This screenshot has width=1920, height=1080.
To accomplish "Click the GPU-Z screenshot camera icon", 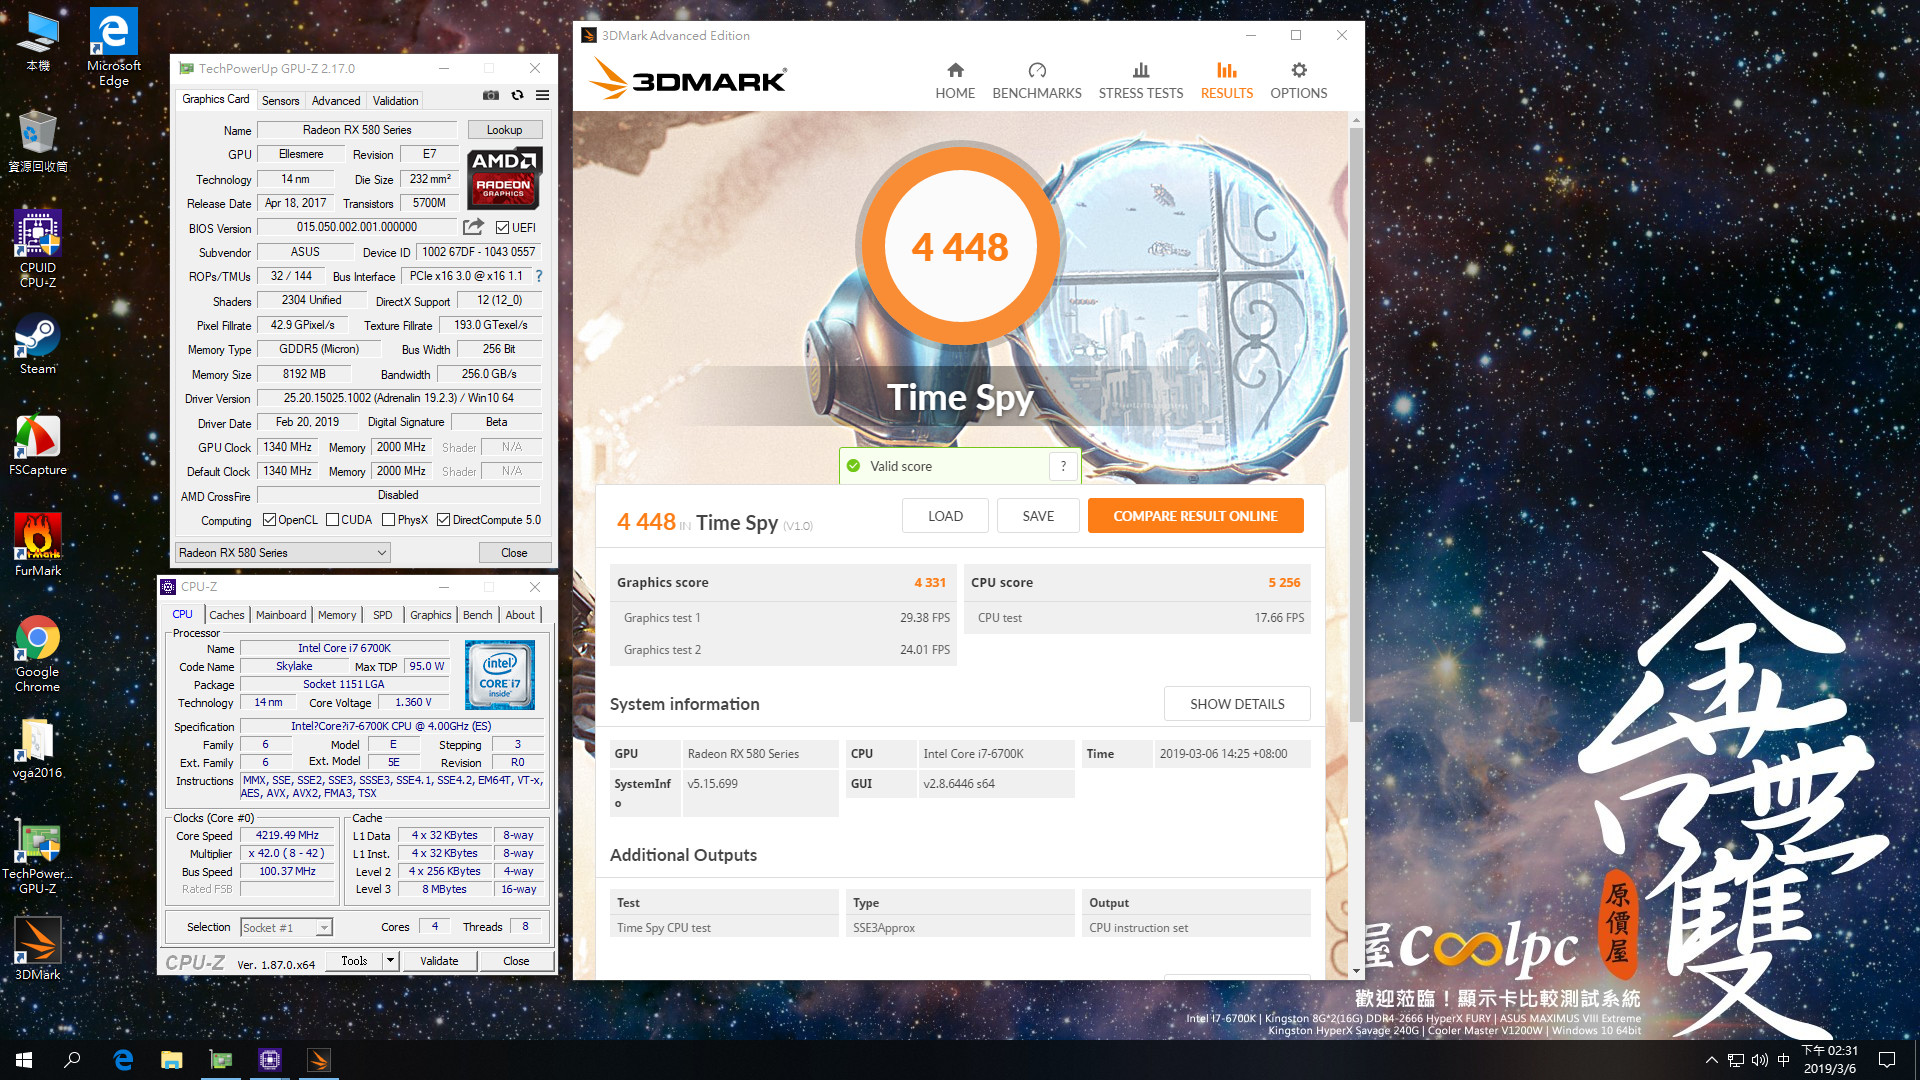I will pyautogui.click(x=491, y=96).
